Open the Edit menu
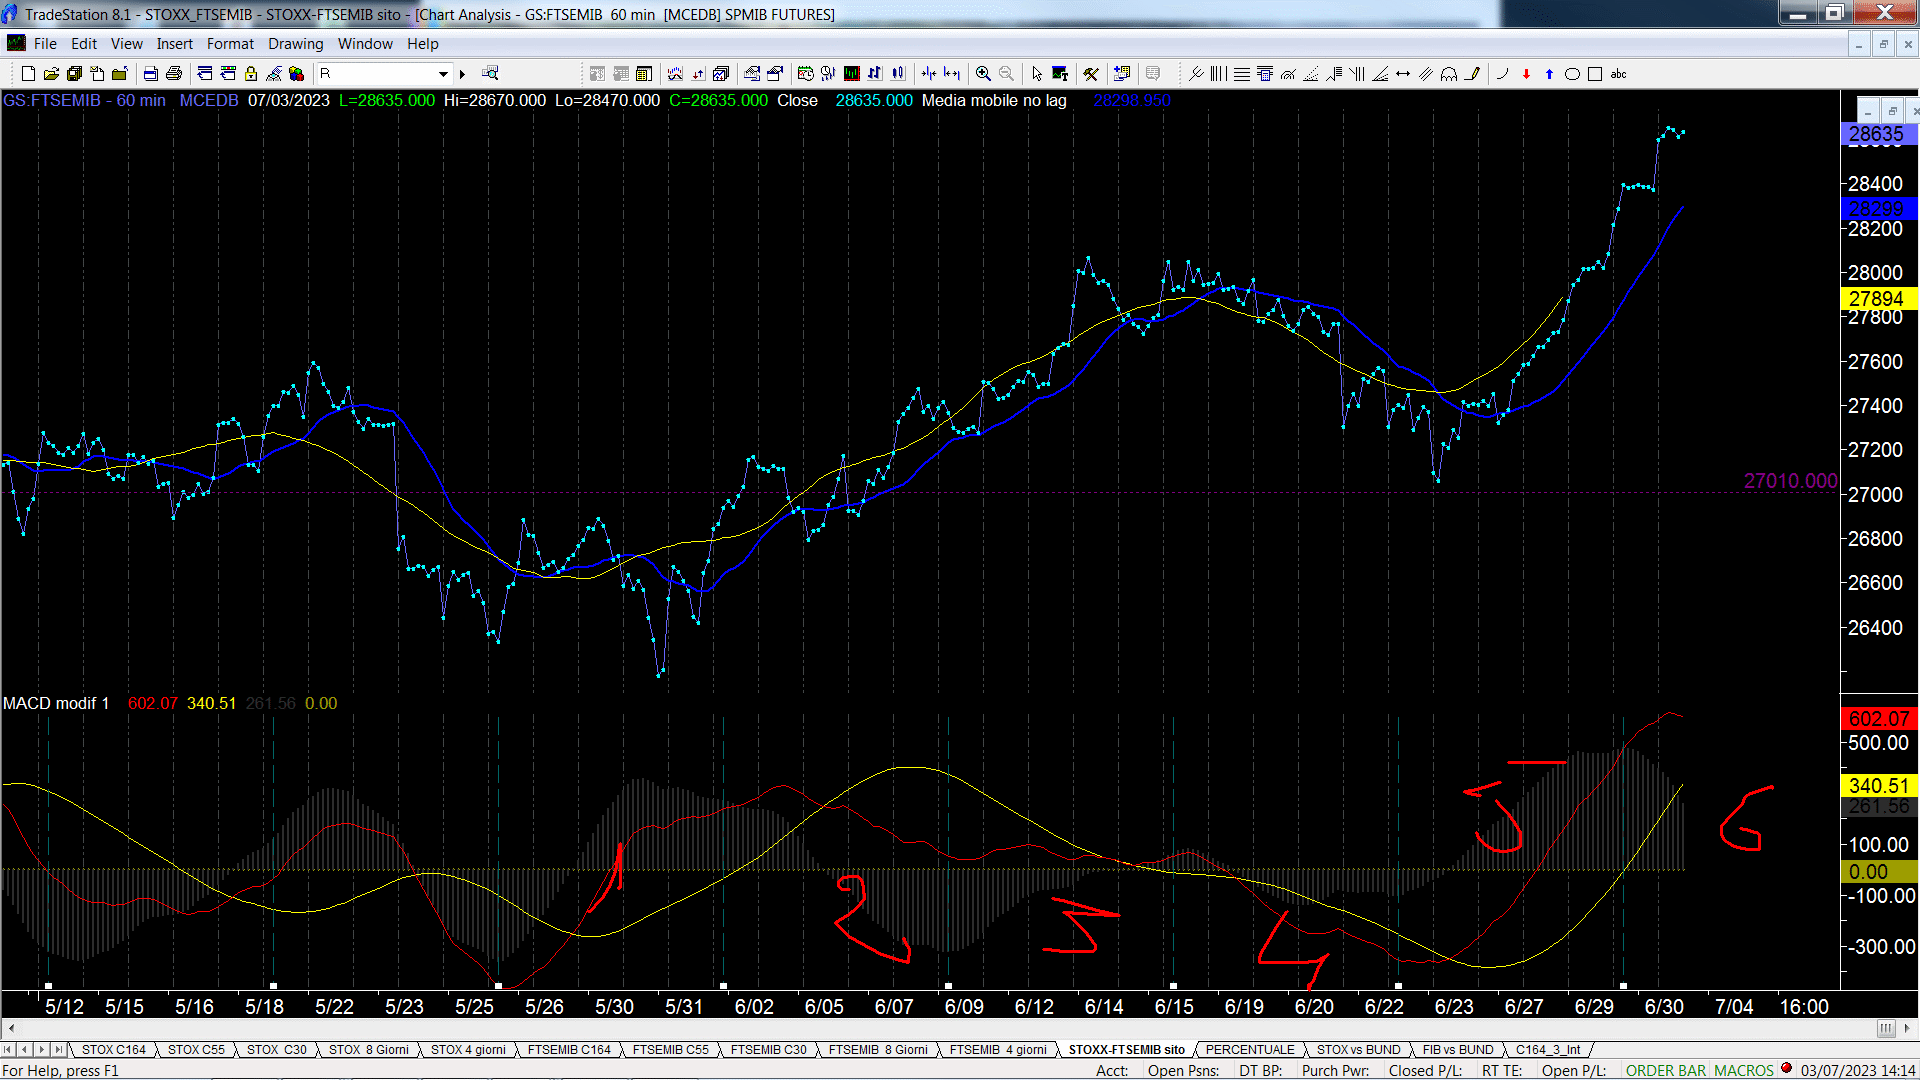 84,44
